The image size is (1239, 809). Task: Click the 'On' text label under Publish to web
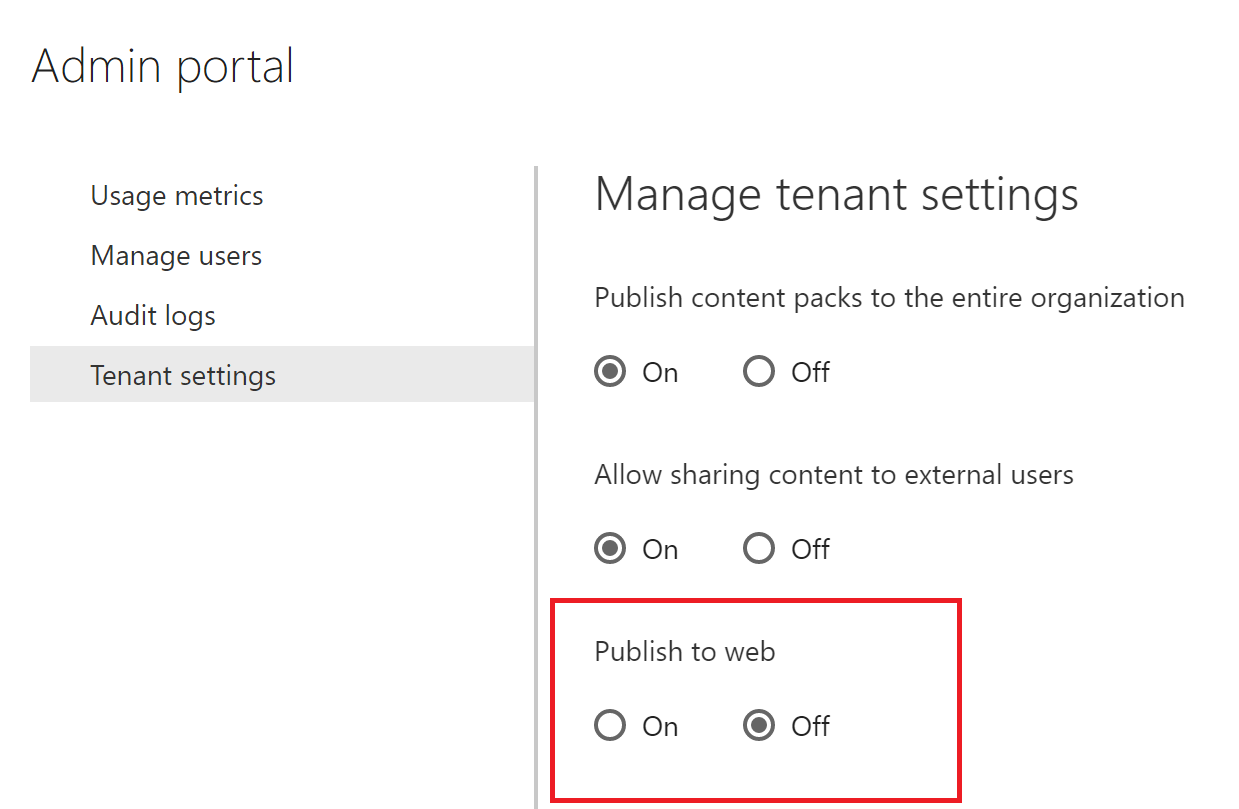point(660,726)
